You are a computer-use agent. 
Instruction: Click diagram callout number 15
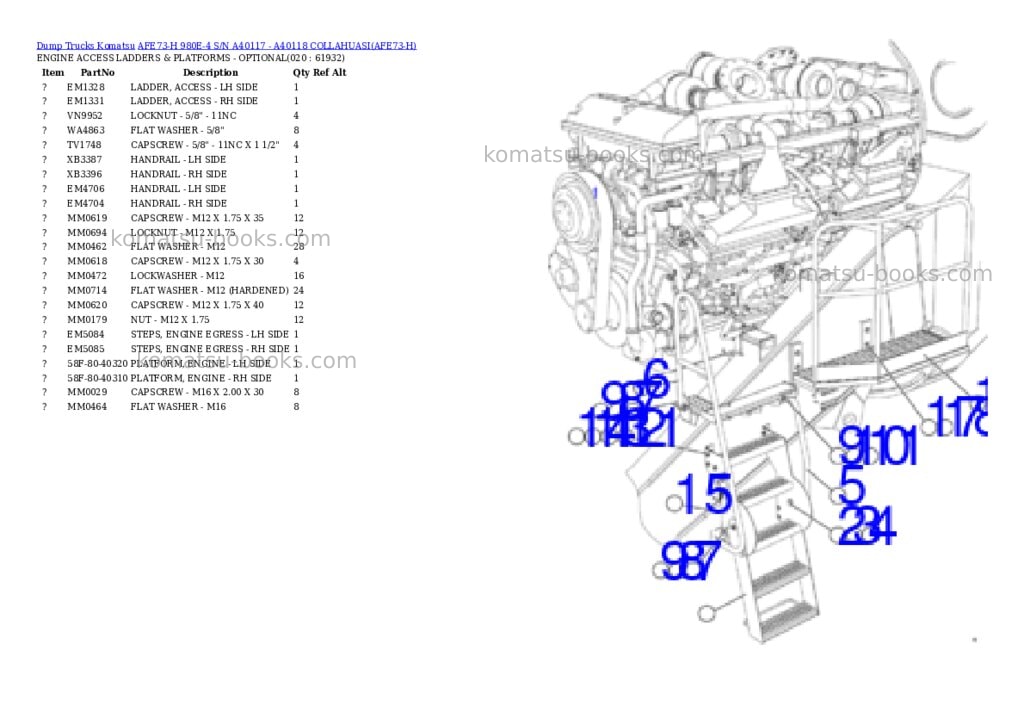click(x=704, y=494)
